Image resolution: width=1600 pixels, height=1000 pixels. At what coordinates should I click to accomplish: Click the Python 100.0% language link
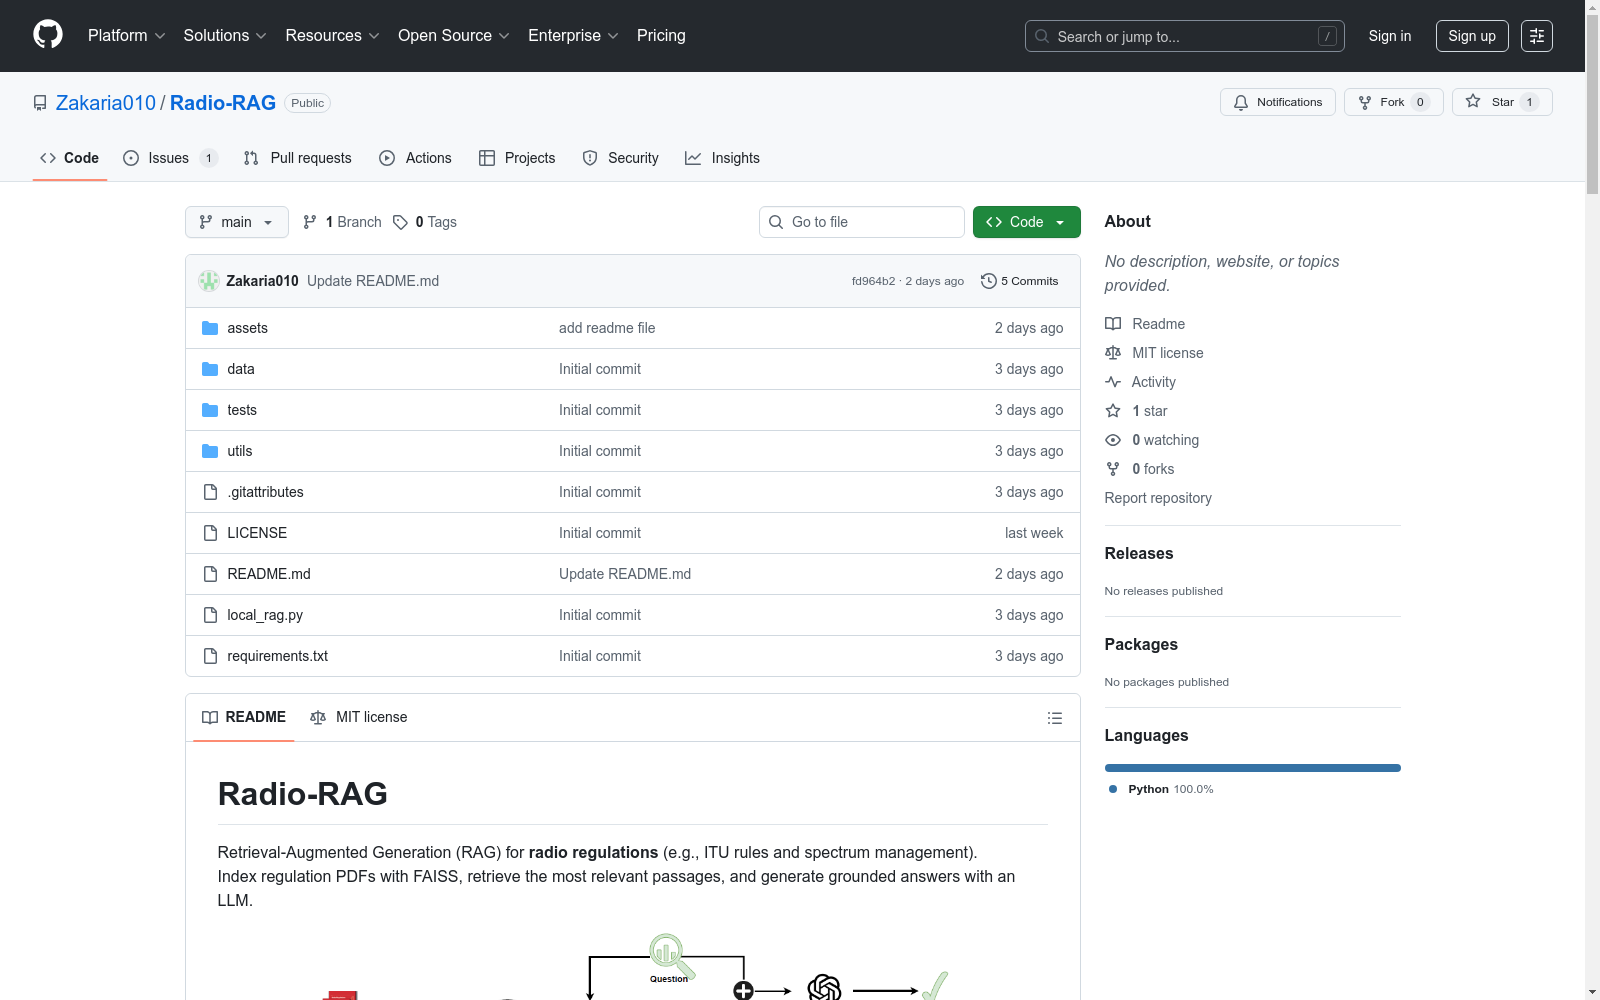pyautogui.click(x=1161, y=789)
